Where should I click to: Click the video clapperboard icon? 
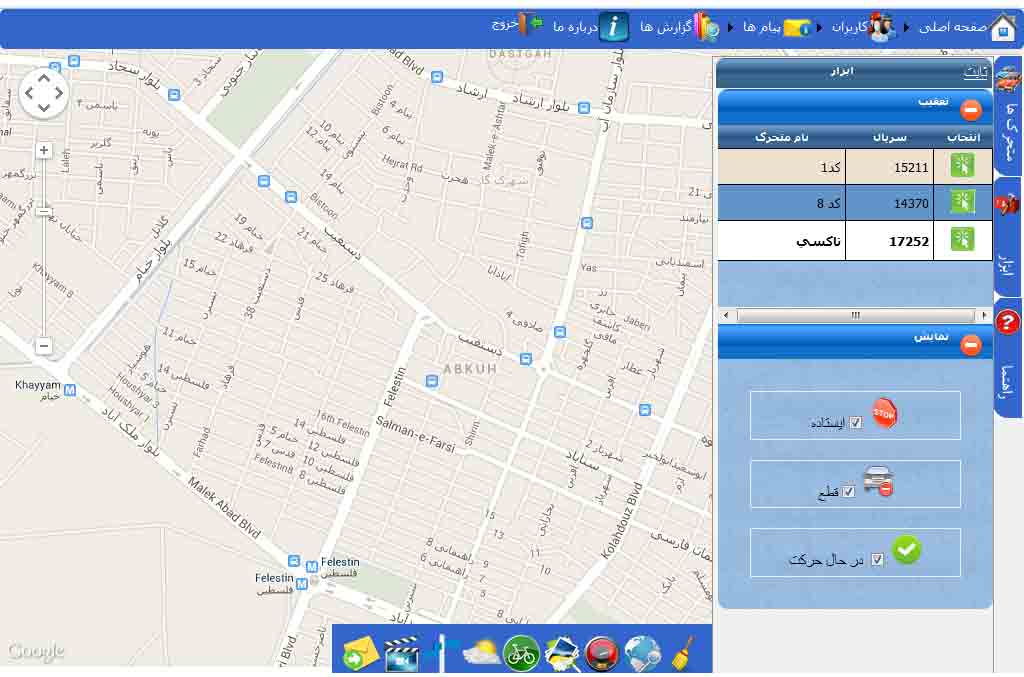click(x=401, y=654)
